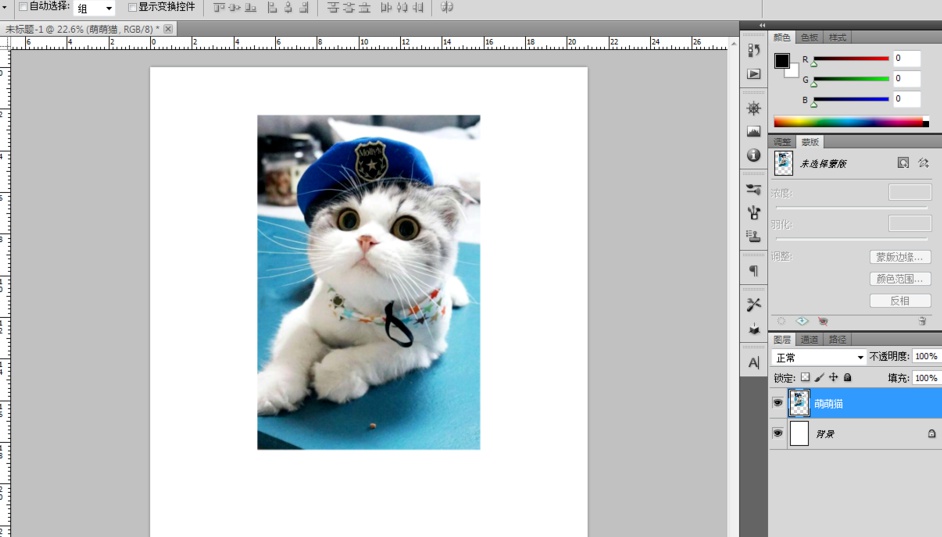The width and height of the screenshot is (942, 537).
Task: Toggle lock image pixels brush icon
Action: coord(819,377)
